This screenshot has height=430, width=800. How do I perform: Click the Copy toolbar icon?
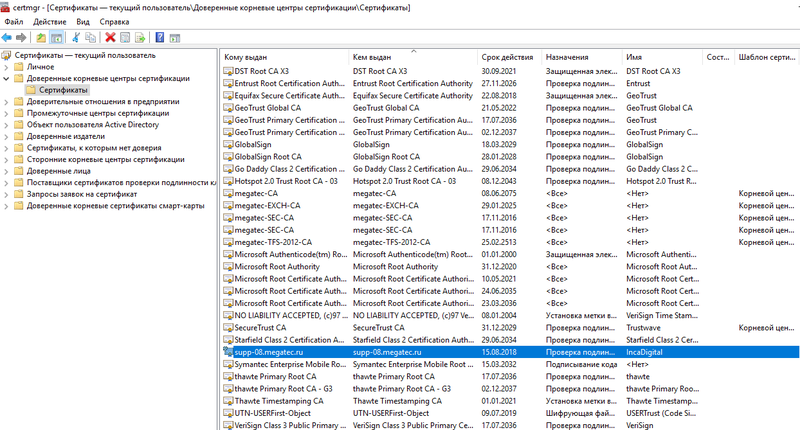91,37
